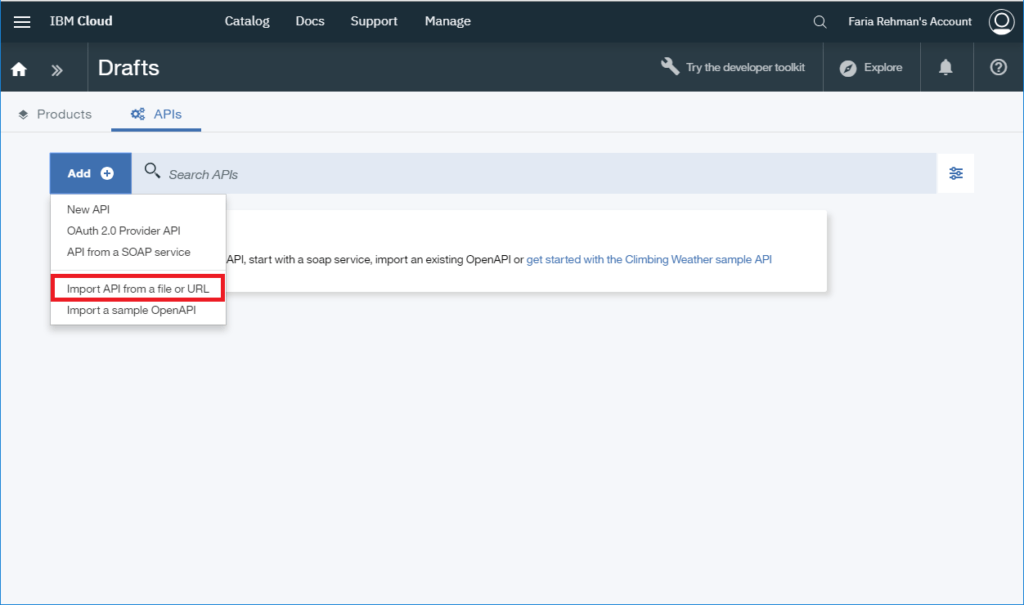
Task: Open the notification bell icon
Action: point(946,67)
